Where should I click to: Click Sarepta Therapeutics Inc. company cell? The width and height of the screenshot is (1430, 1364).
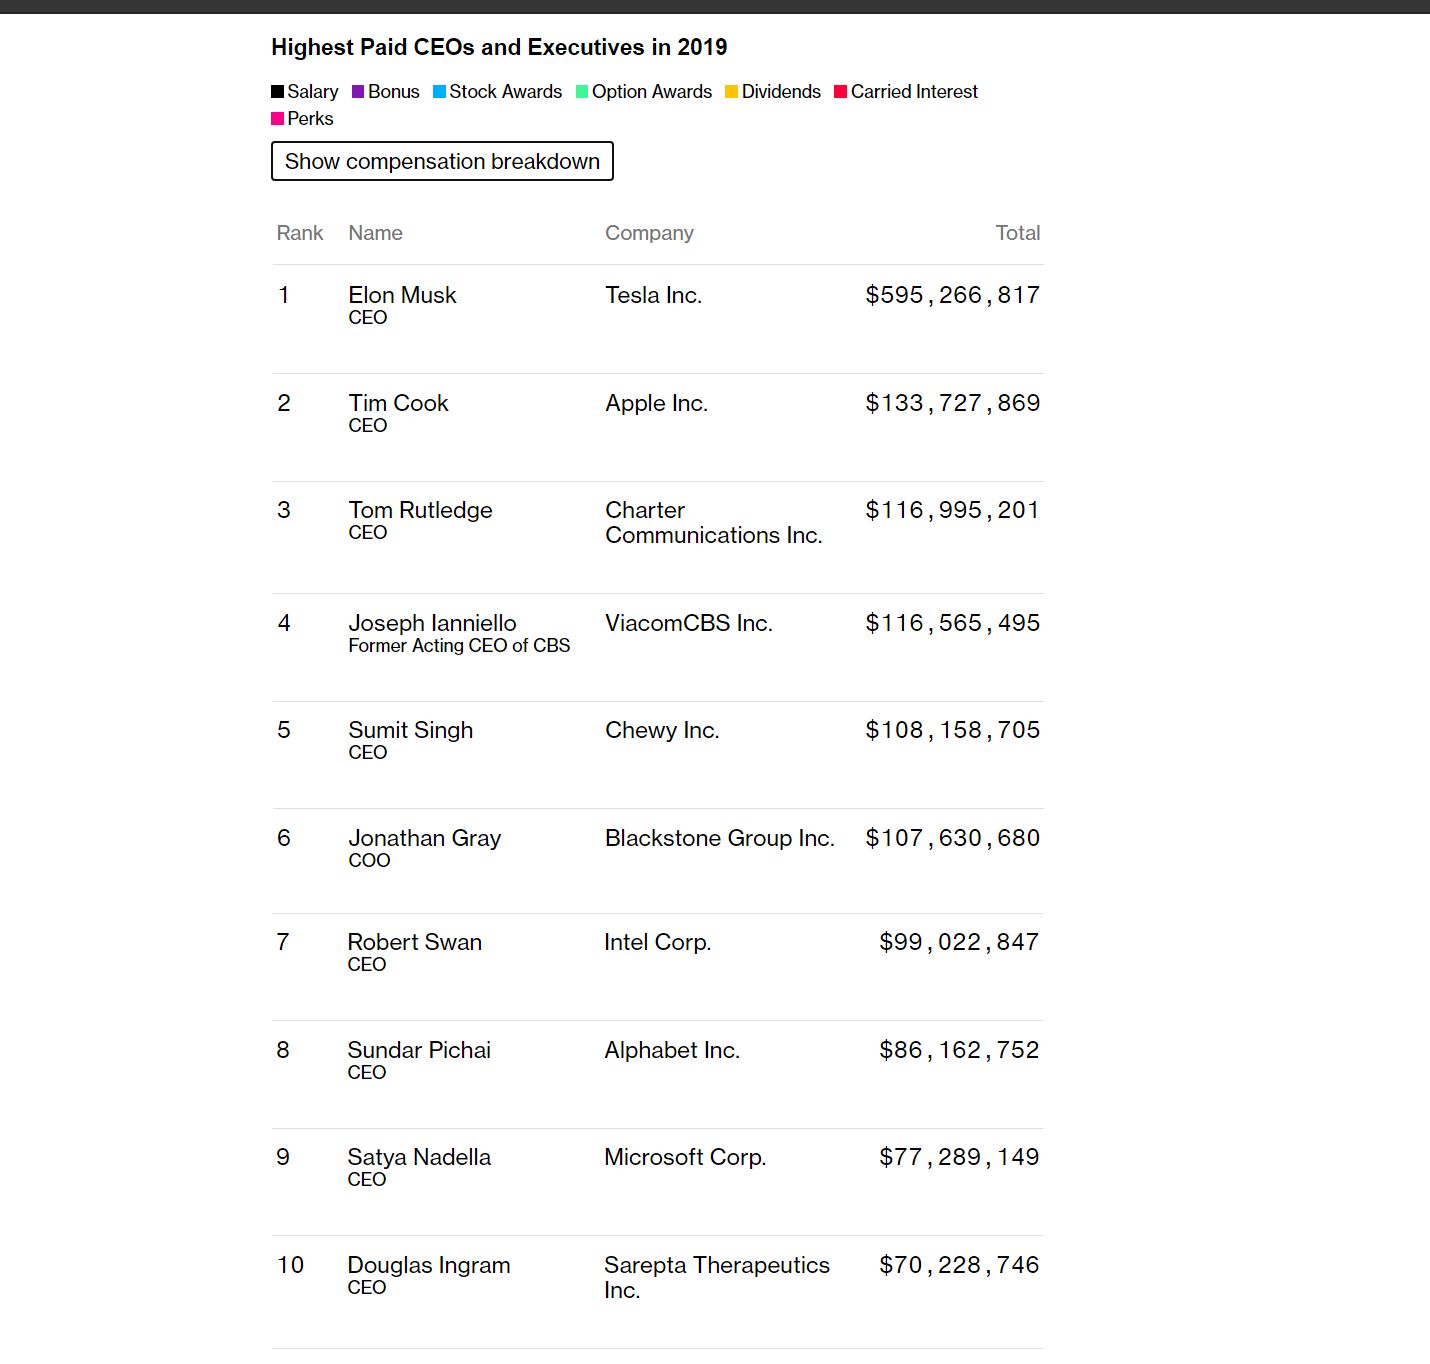click(716, 1277)
